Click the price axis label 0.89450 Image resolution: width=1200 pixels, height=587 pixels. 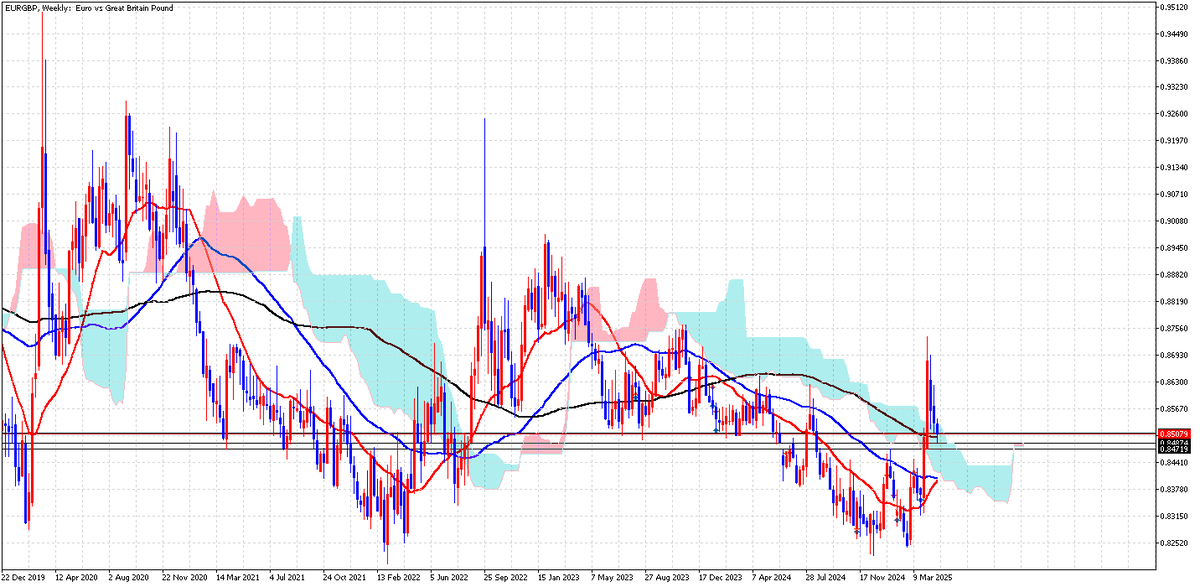point(1175,248)
